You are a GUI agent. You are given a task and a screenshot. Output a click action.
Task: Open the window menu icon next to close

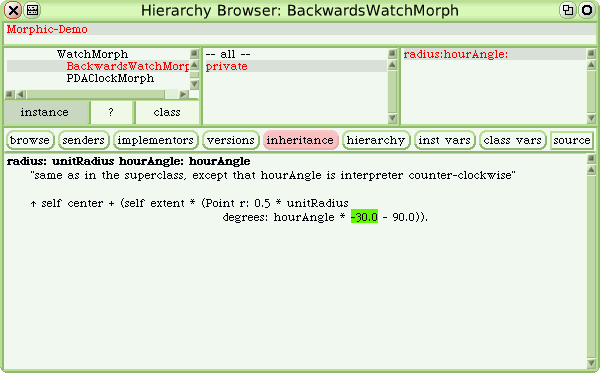(32, 10)
